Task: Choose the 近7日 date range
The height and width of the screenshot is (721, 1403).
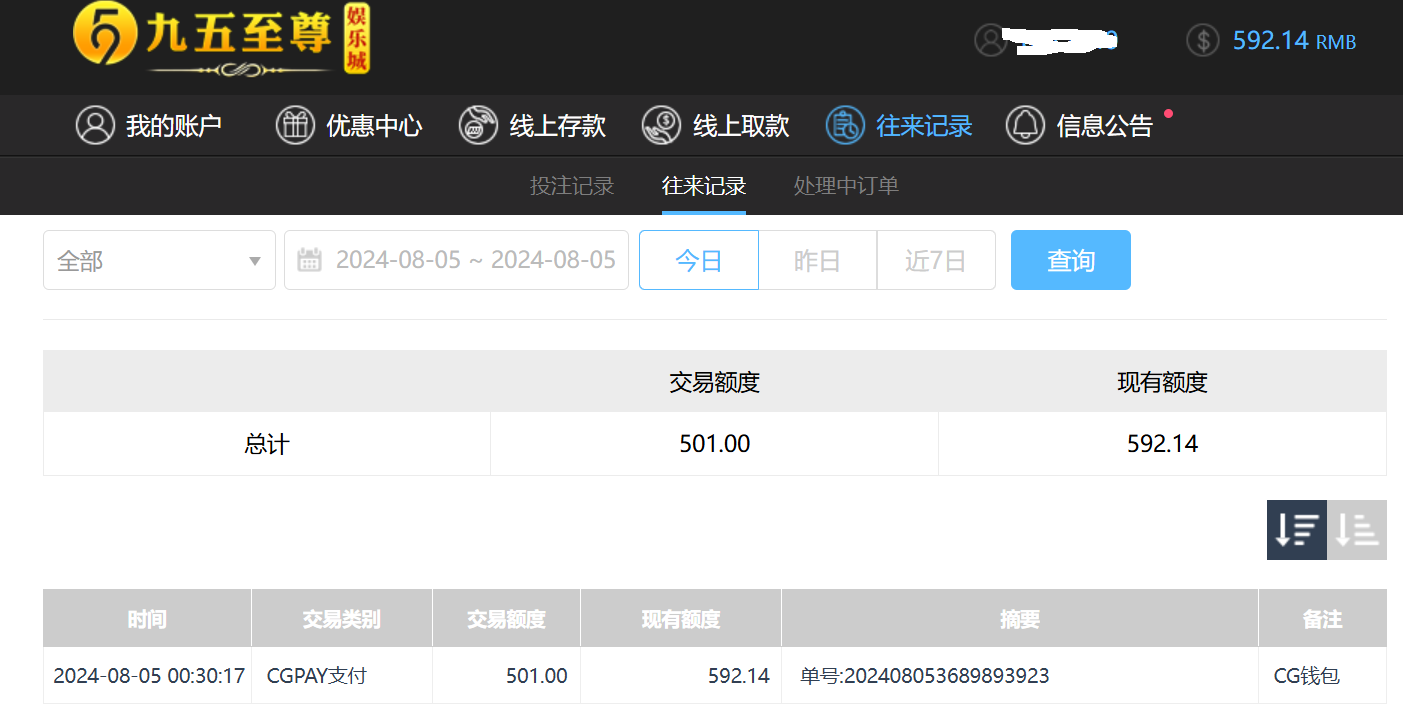Action: coord(935,261)
